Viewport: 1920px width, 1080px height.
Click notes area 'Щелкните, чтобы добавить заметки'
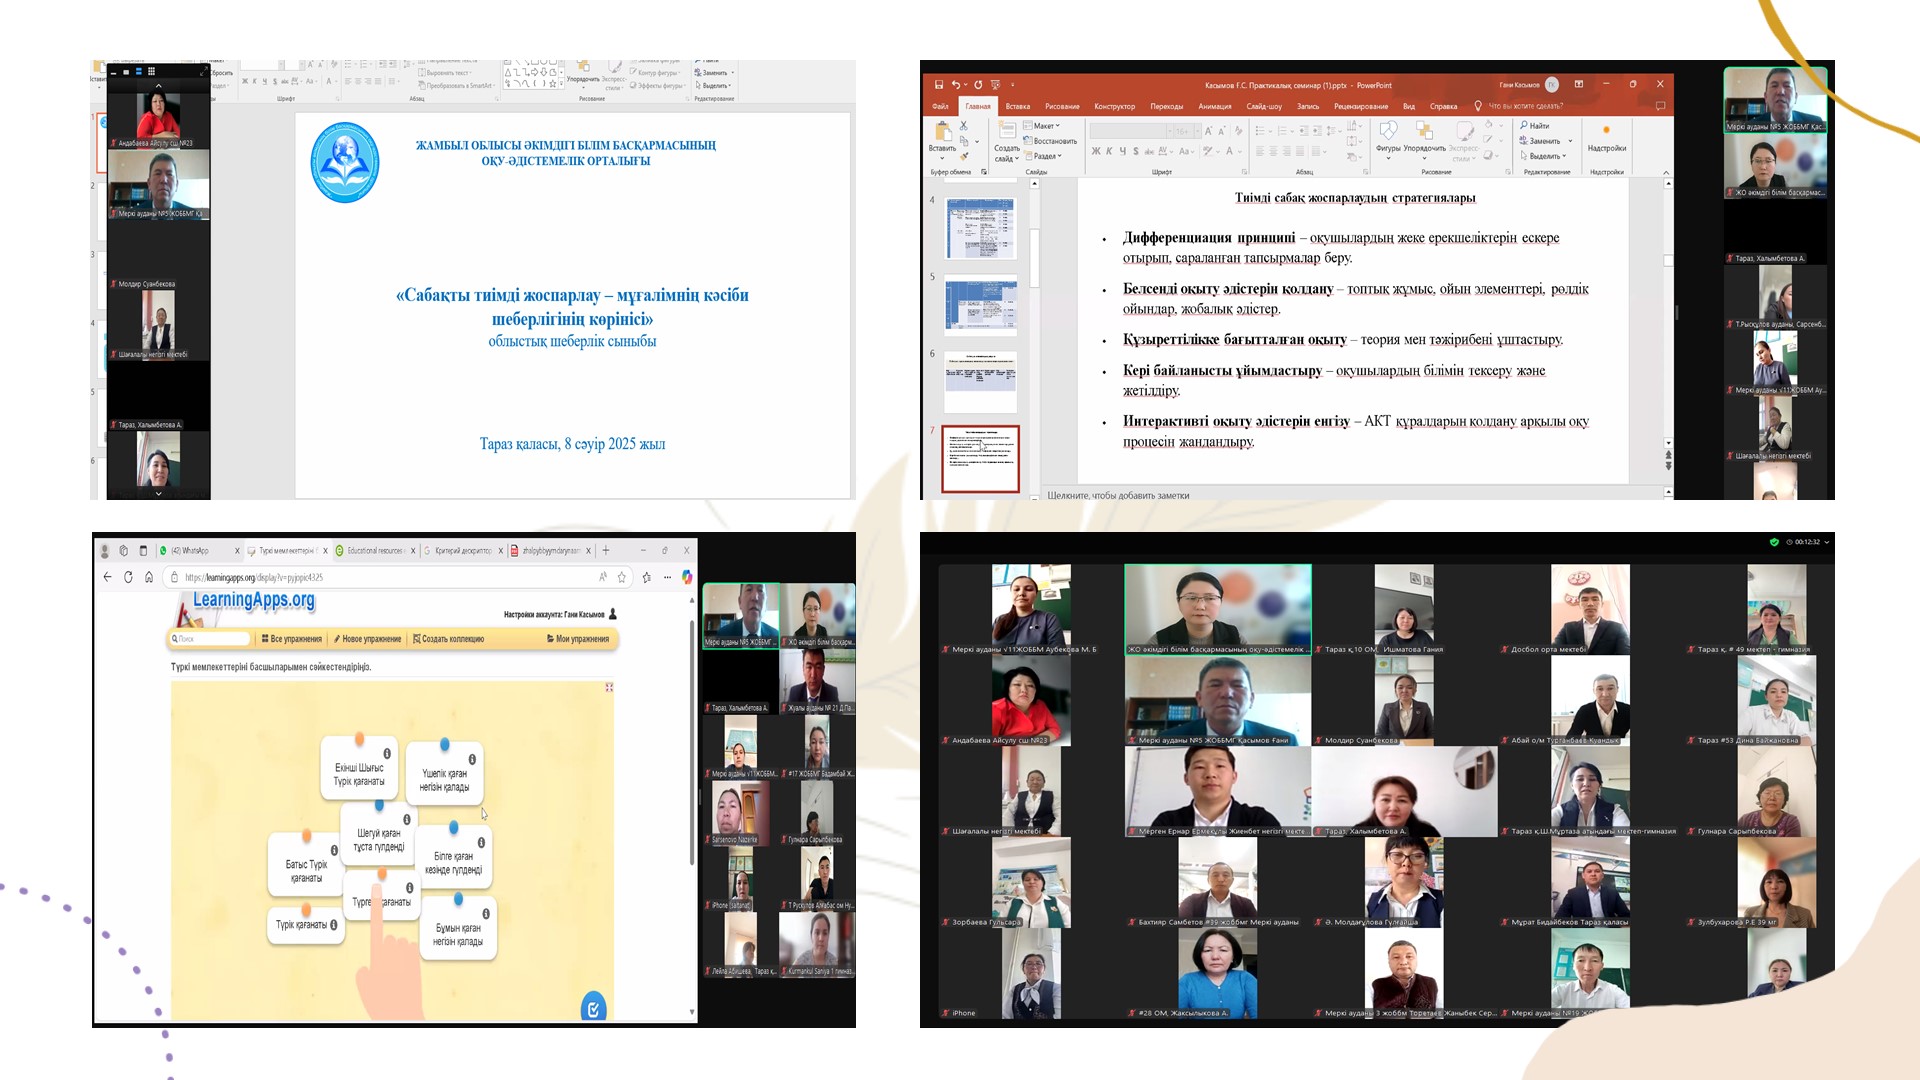[1118, 495]
